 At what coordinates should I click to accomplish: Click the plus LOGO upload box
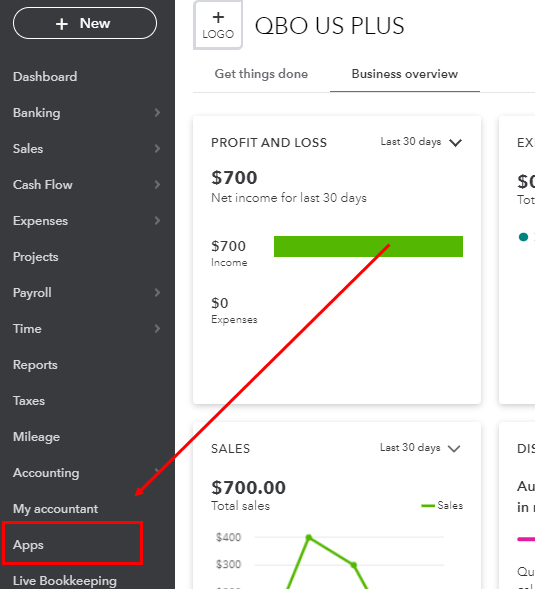click(x=218, y=25)
